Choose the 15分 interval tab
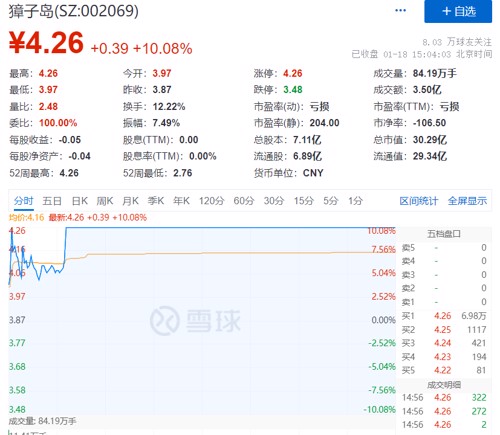Image resolution: width=500 pixels, height=435 pixels. (304, 201)
